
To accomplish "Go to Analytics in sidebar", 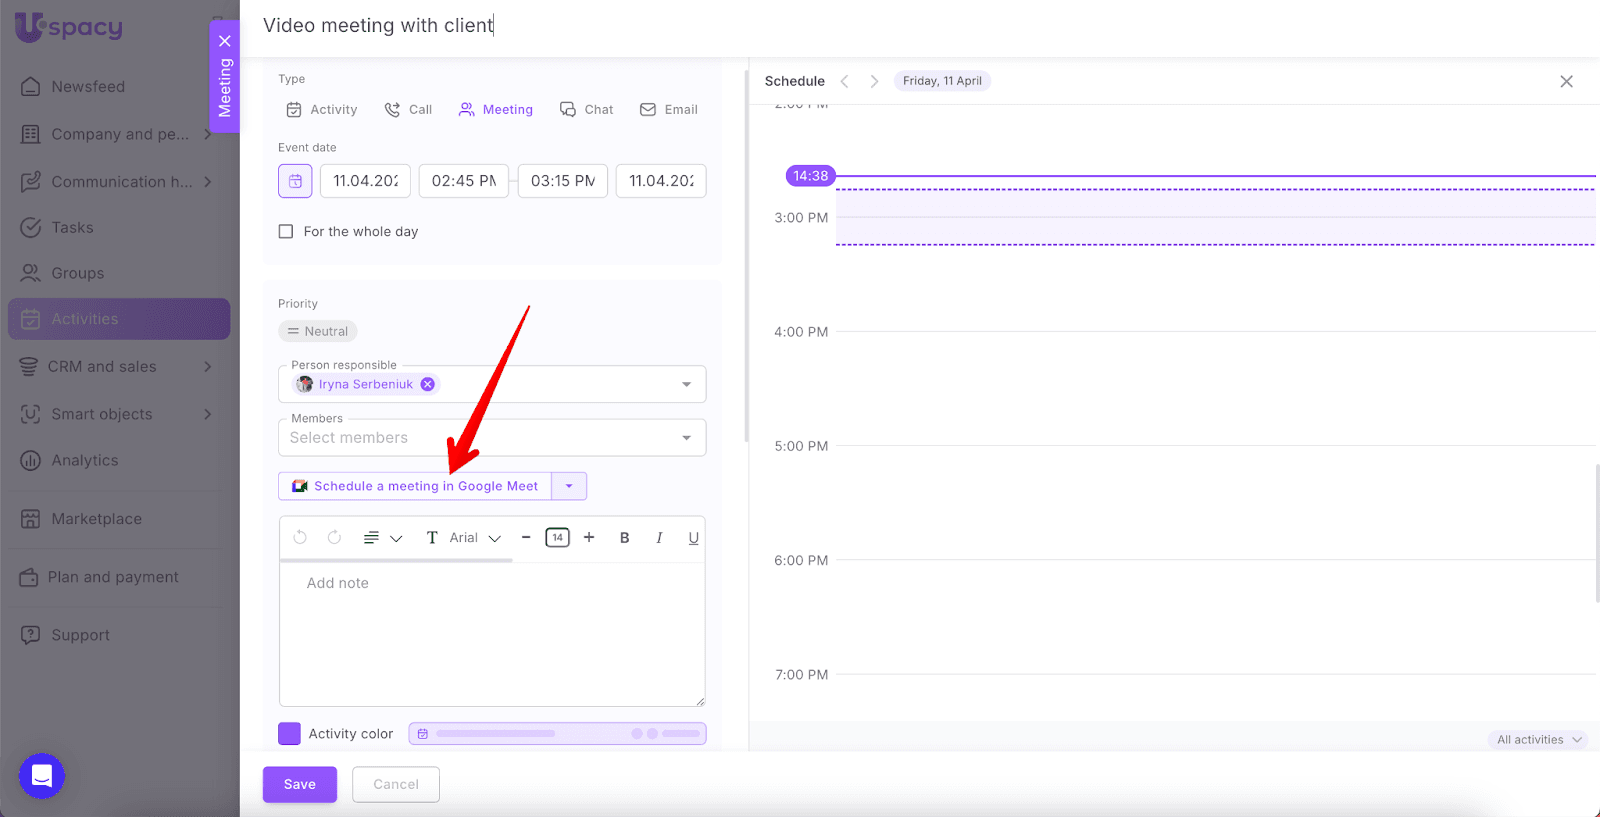I will pos(84,461).
